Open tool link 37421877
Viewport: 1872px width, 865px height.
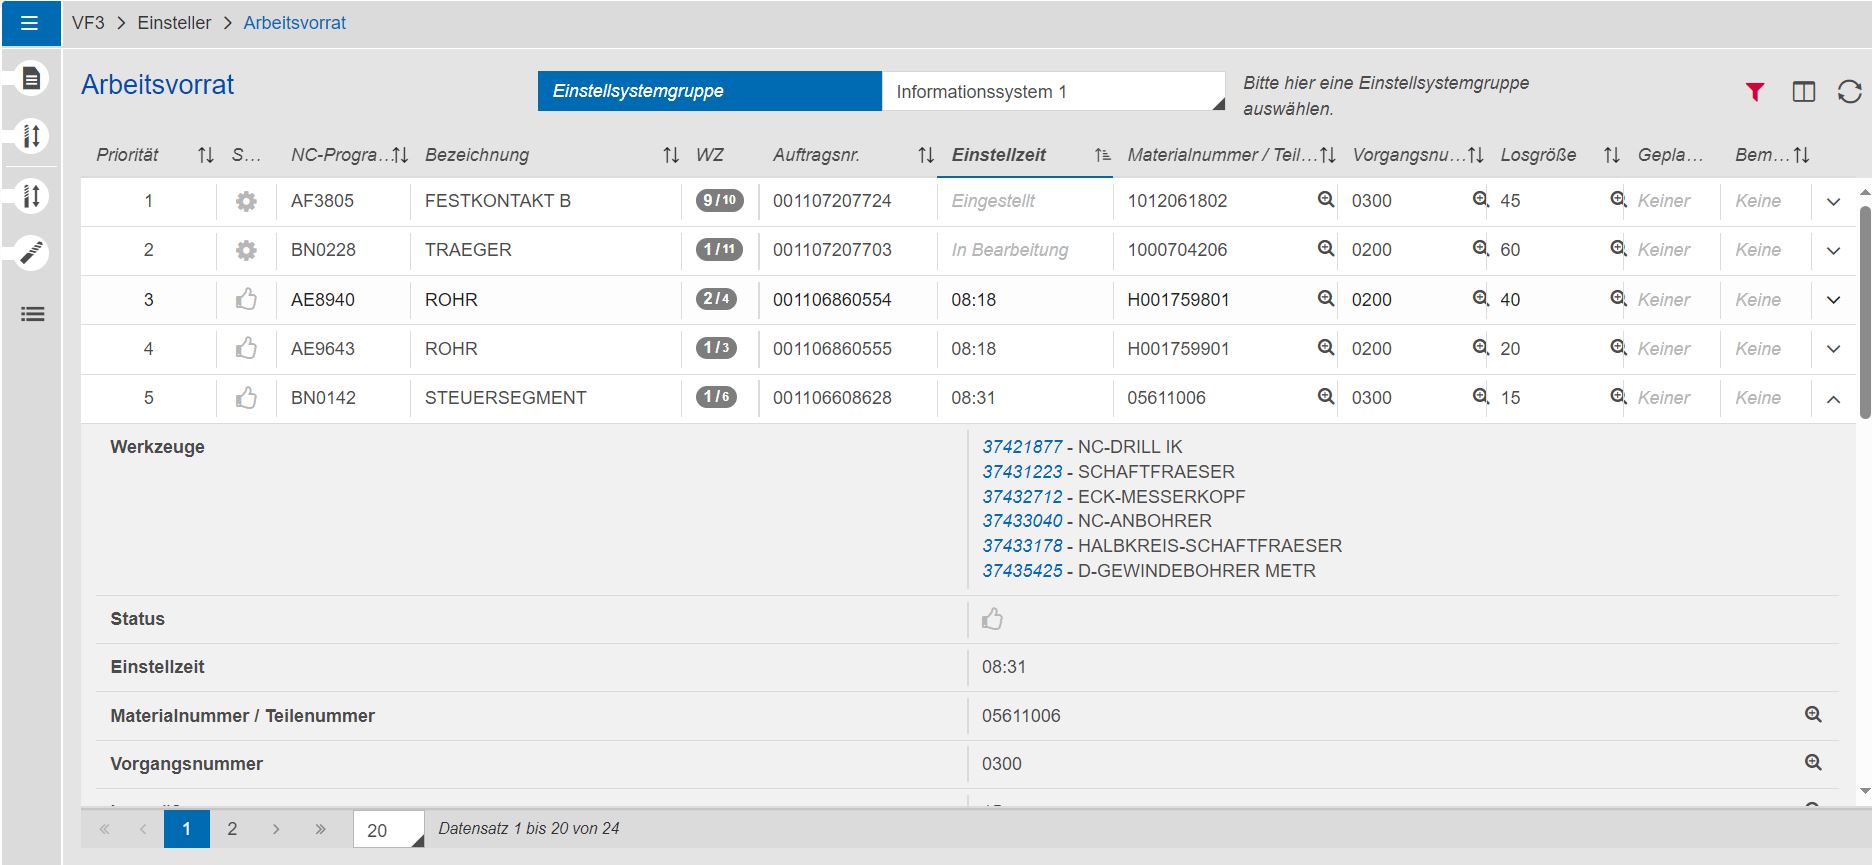click(x=1021, y=447)
